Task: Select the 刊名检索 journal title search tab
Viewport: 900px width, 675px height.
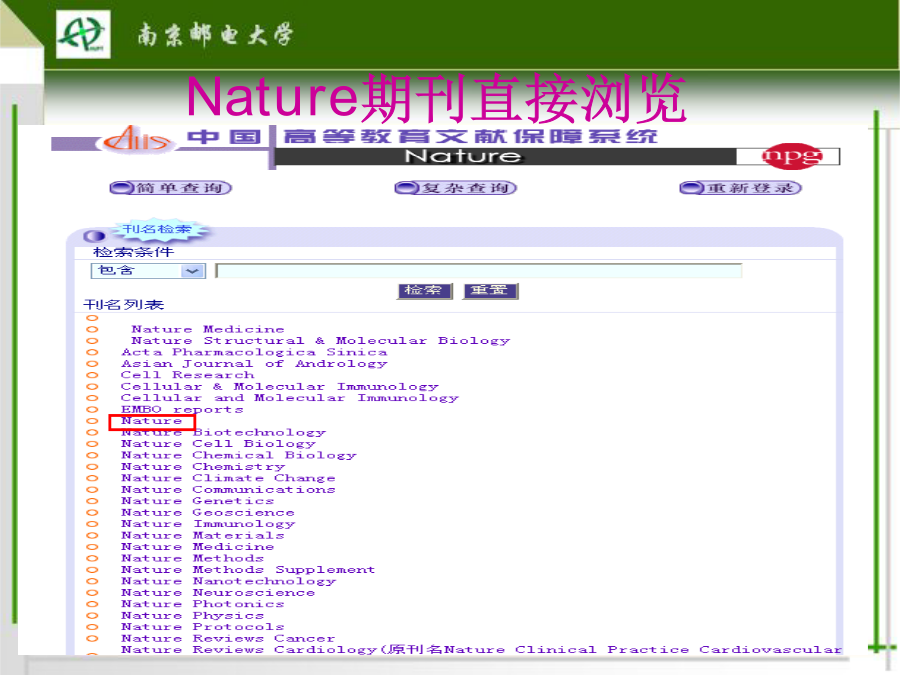Action: 156,230
